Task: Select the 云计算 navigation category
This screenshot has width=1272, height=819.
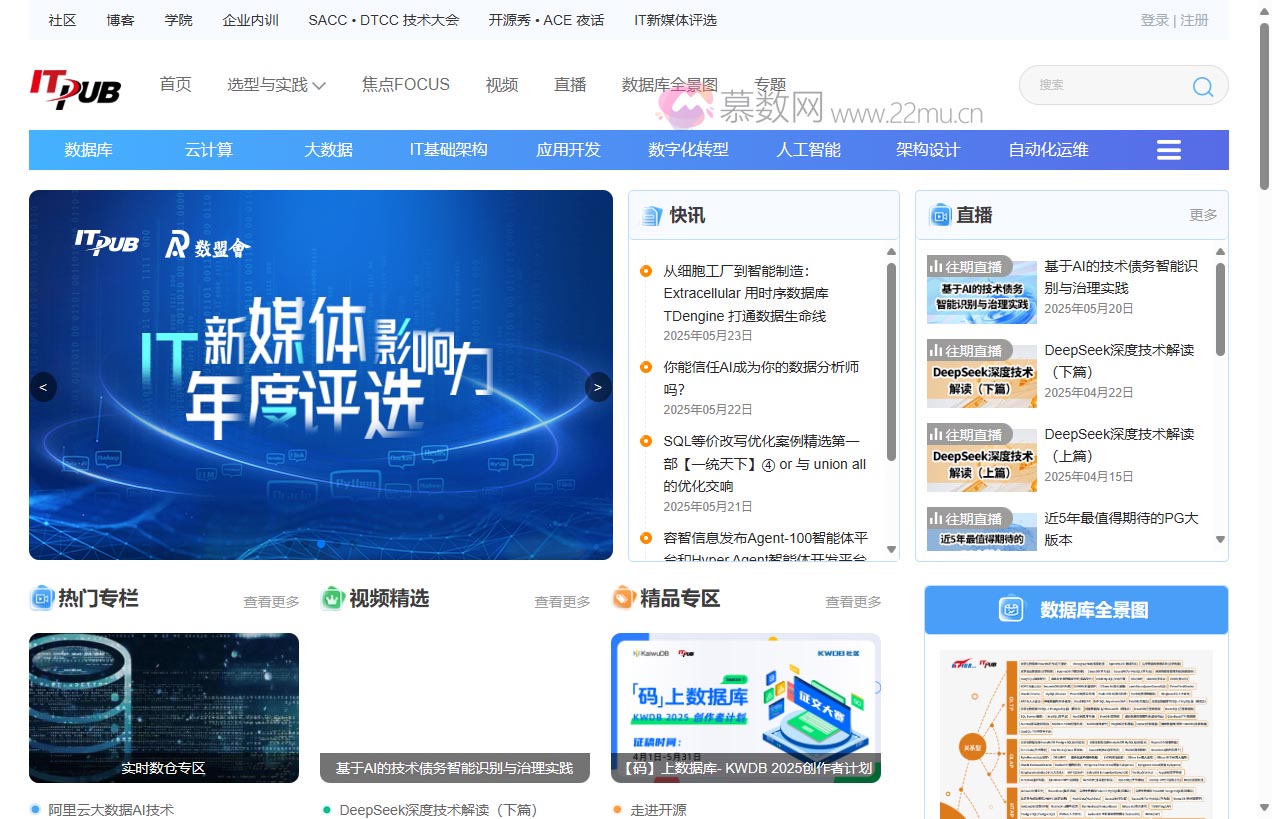Action: [x=208, y=149]
